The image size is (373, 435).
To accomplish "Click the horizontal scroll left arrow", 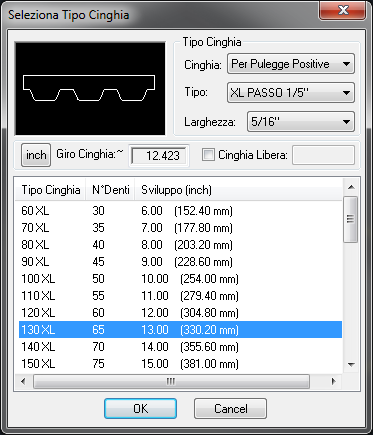I will (23, 381).
